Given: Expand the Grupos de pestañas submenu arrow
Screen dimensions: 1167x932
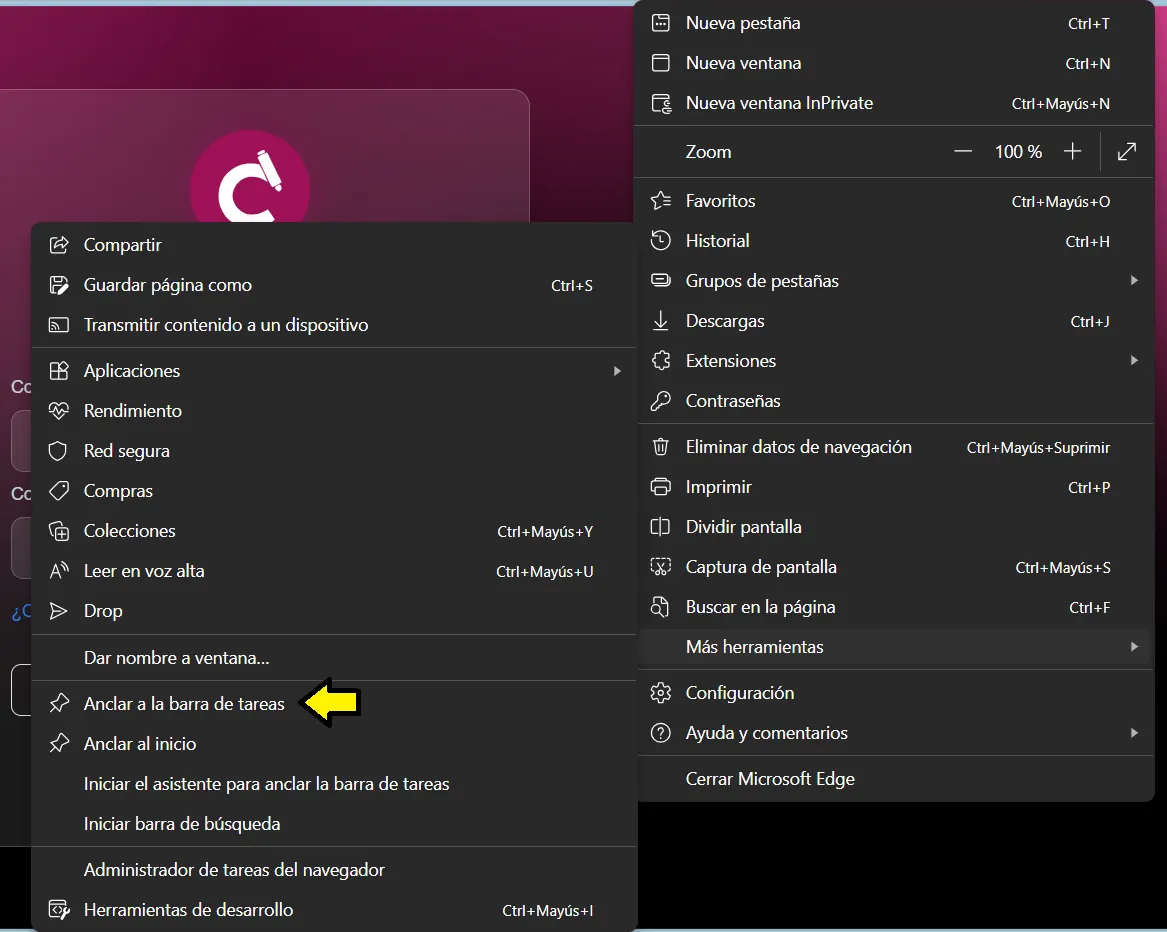Looking at the screenshot, I should click(1134, 281).
